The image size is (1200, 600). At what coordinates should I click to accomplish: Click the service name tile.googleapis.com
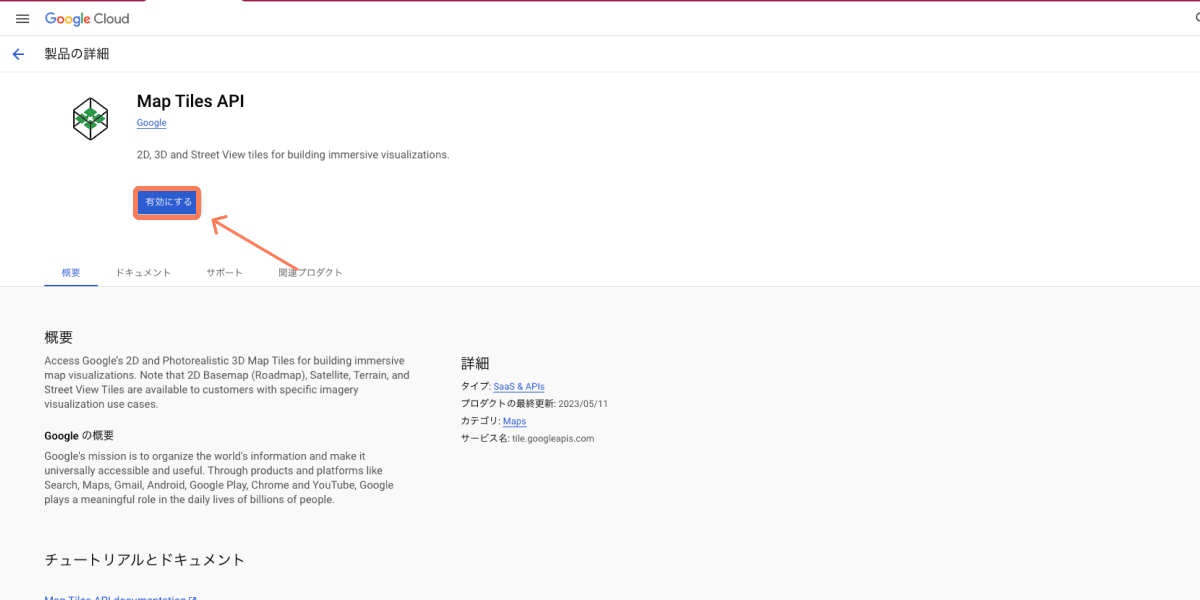pyautogui.click(x=553, y=438)
